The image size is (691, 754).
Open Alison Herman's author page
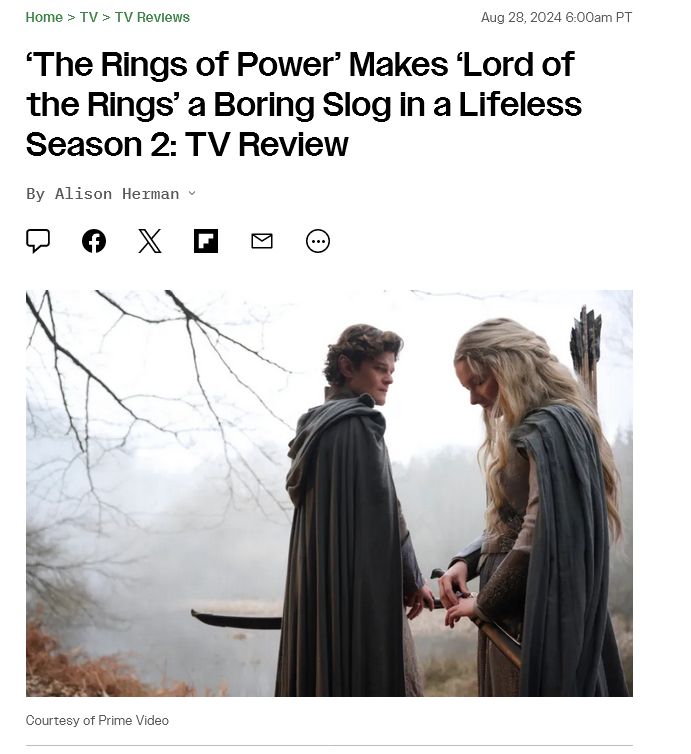click(x=117, y=194)
